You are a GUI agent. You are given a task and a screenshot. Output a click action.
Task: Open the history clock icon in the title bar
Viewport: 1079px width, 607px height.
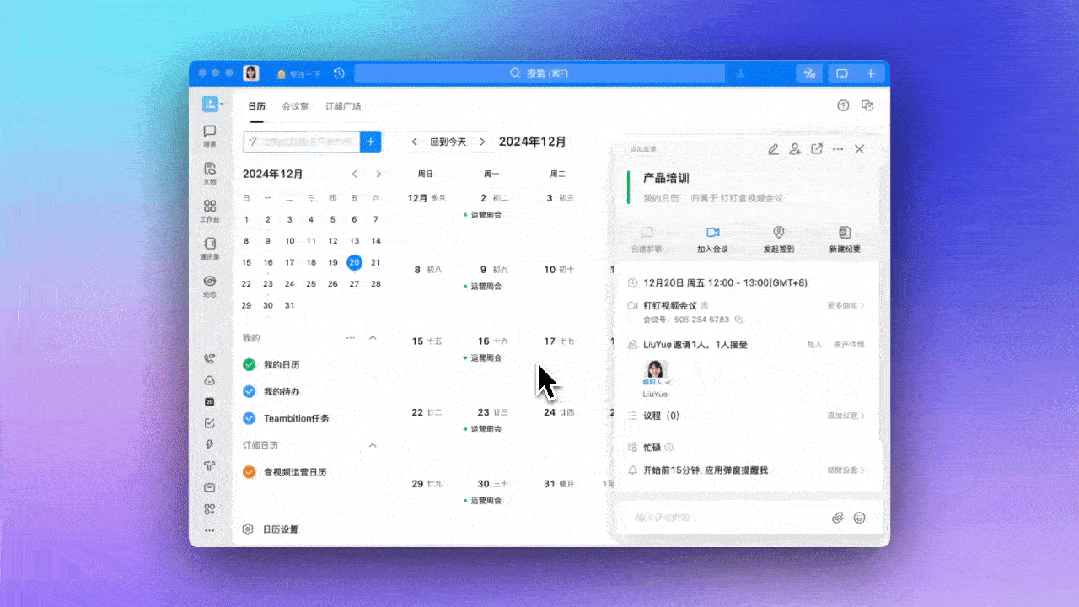pos(339,73)
